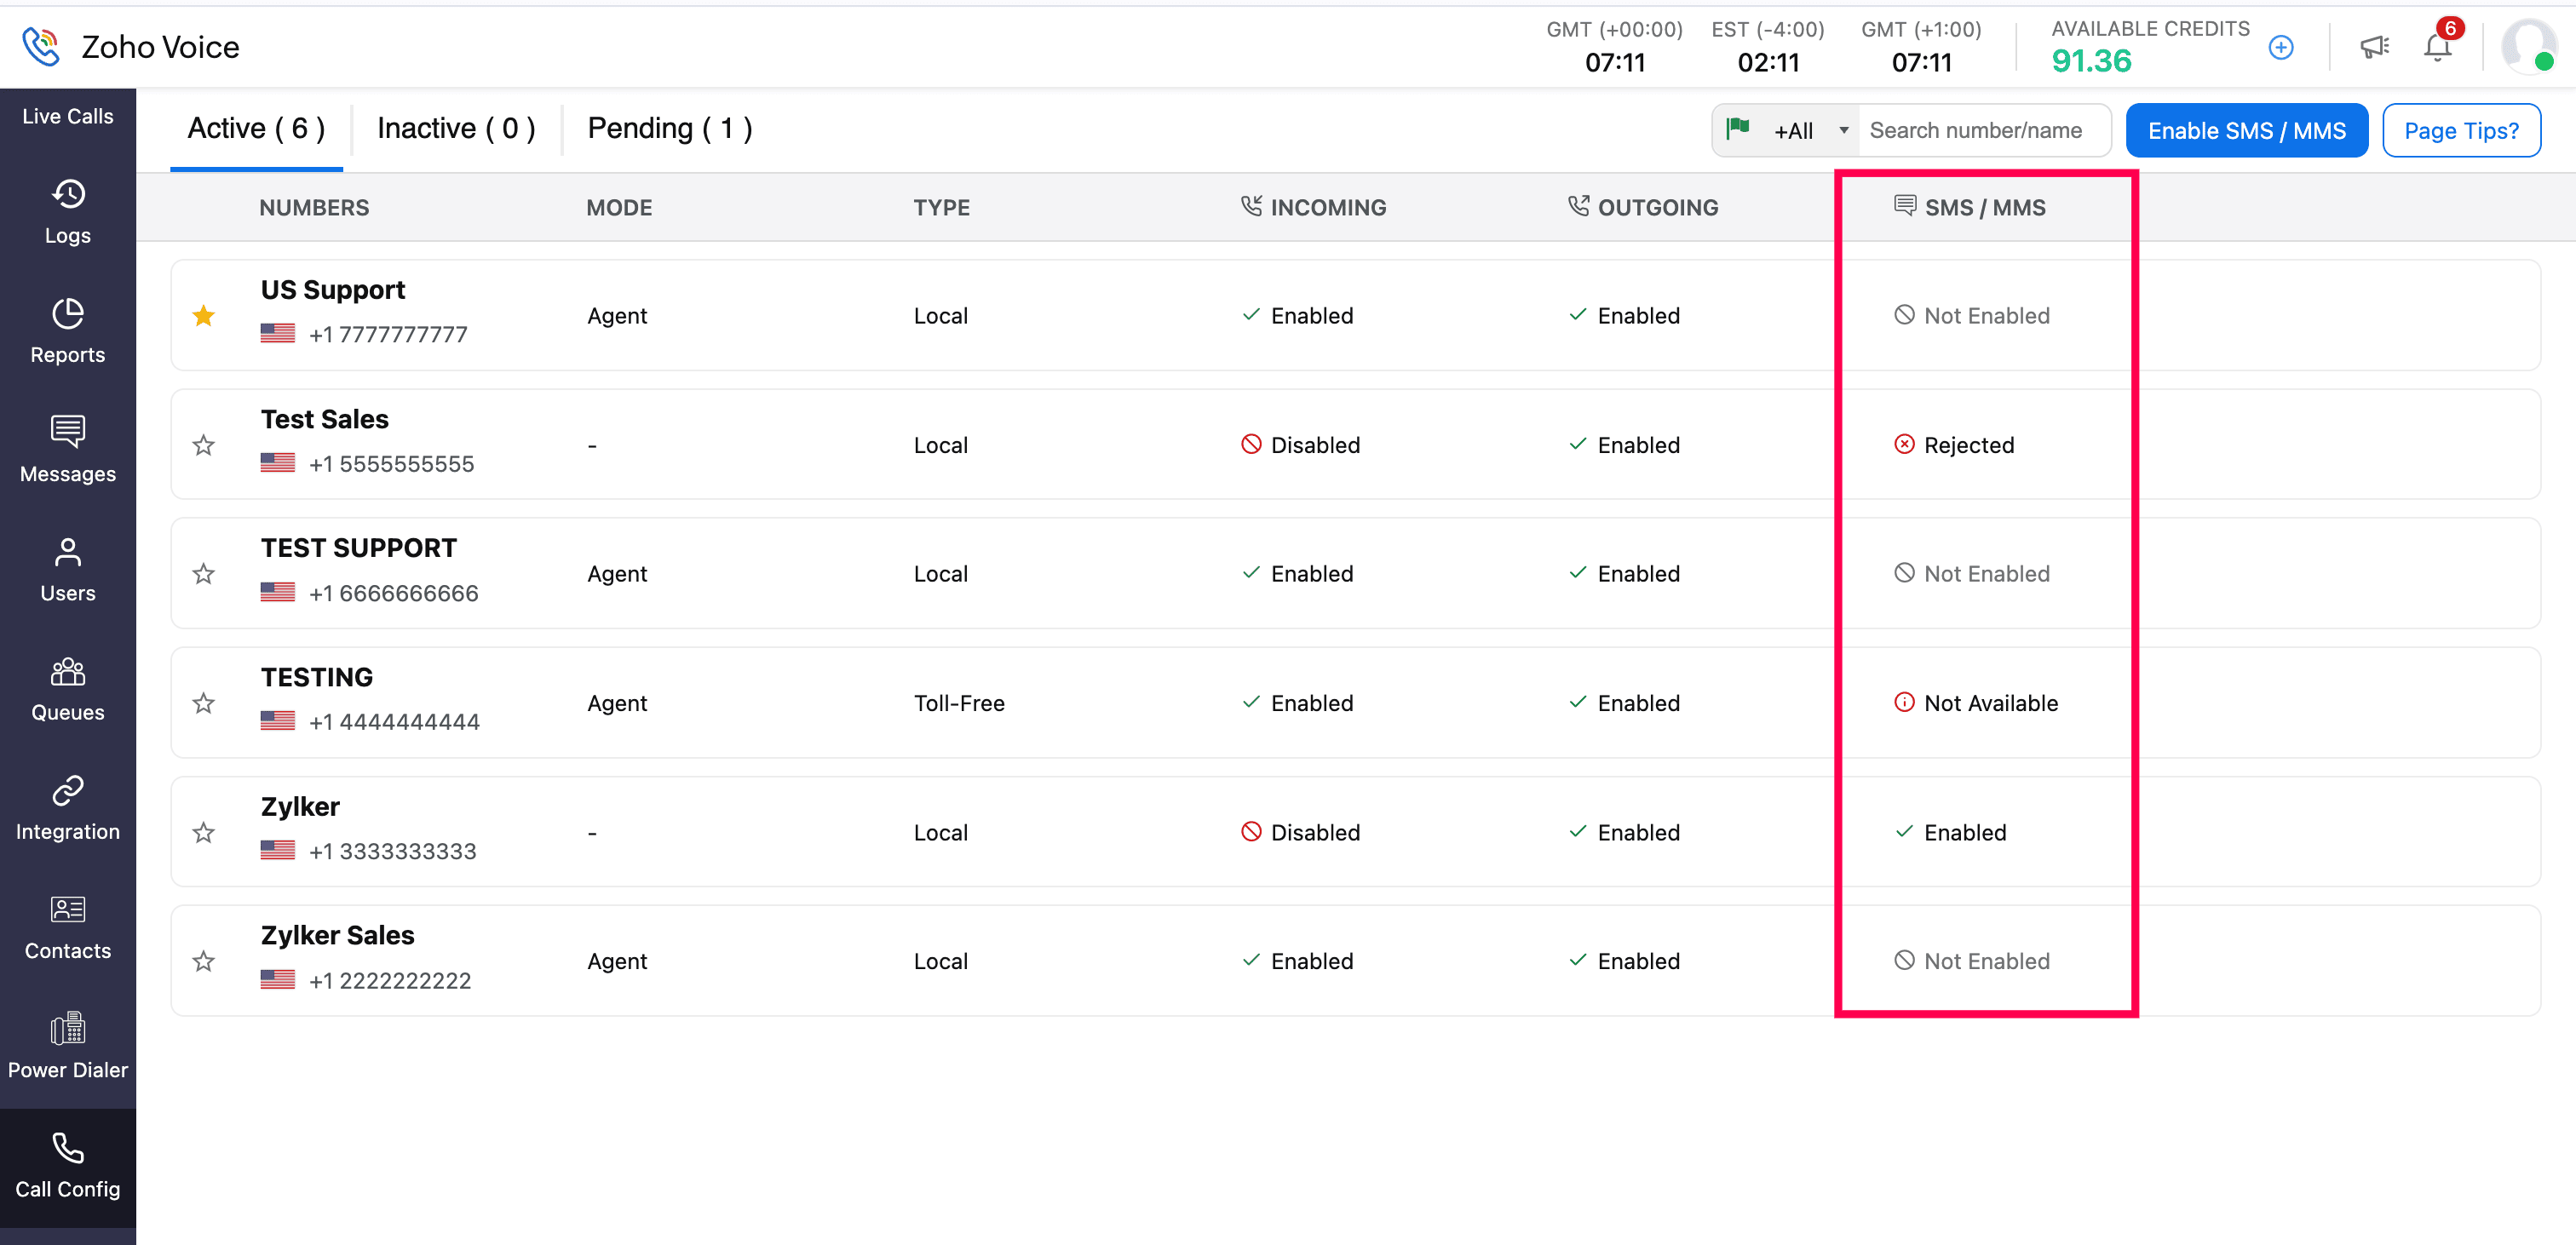Screen dimensions: 2576x1245
Task: Open the Logs section in sidebar
Action: [x=67, y=211]
